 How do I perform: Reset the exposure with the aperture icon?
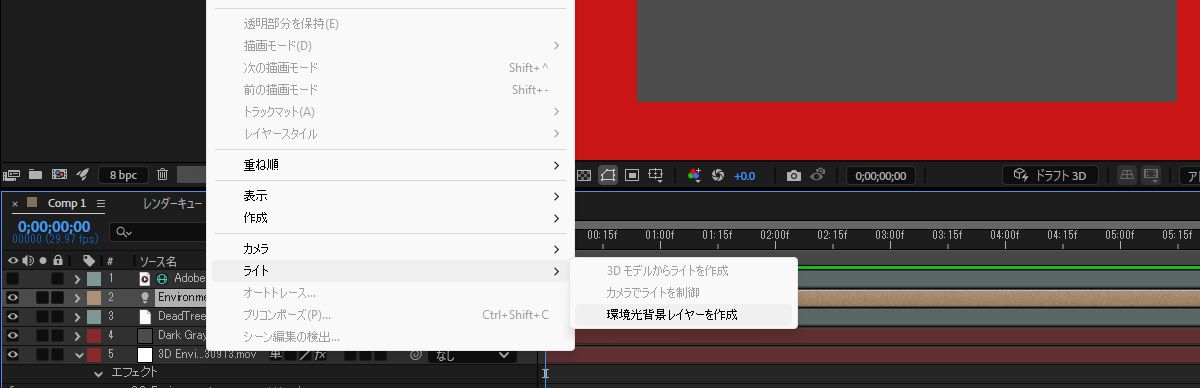717,175
